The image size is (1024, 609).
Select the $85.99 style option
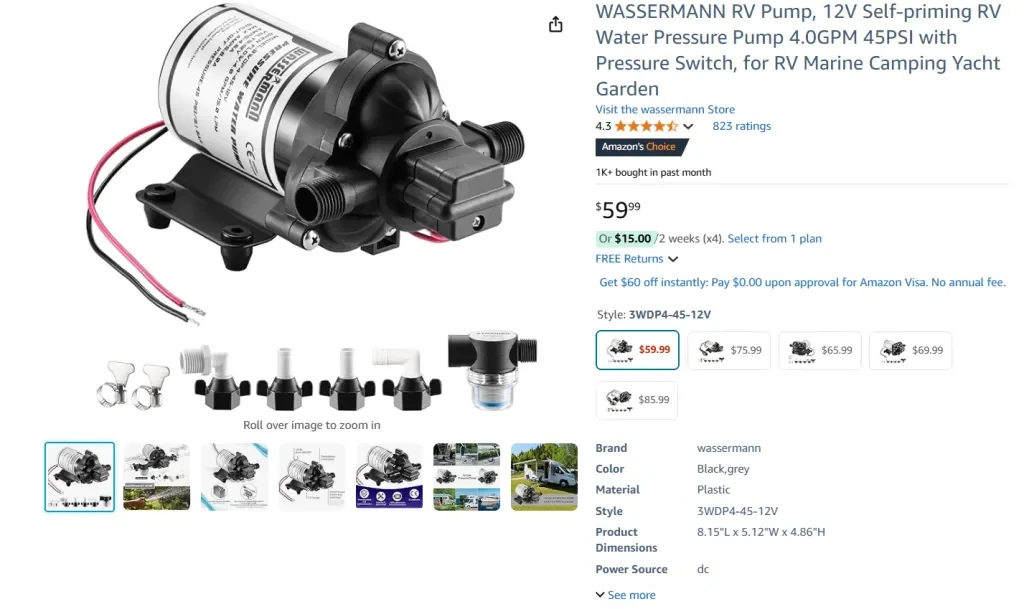click(x=637, y=399)
